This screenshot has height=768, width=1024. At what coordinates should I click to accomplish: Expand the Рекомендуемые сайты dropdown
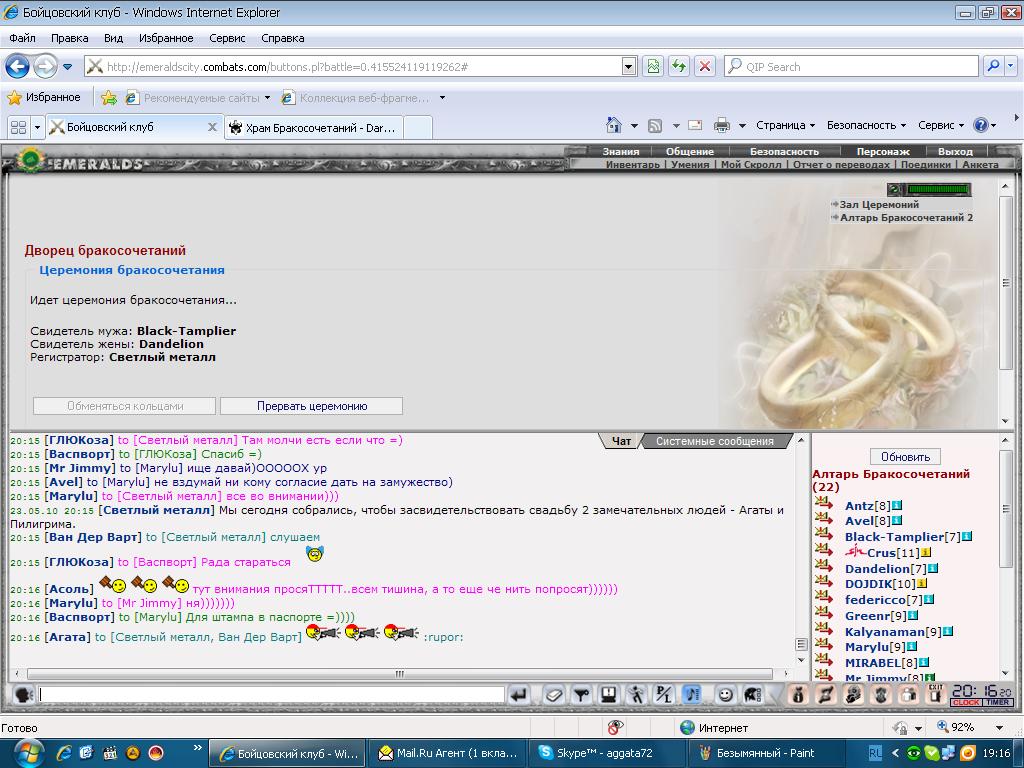(x=267, y=98)
